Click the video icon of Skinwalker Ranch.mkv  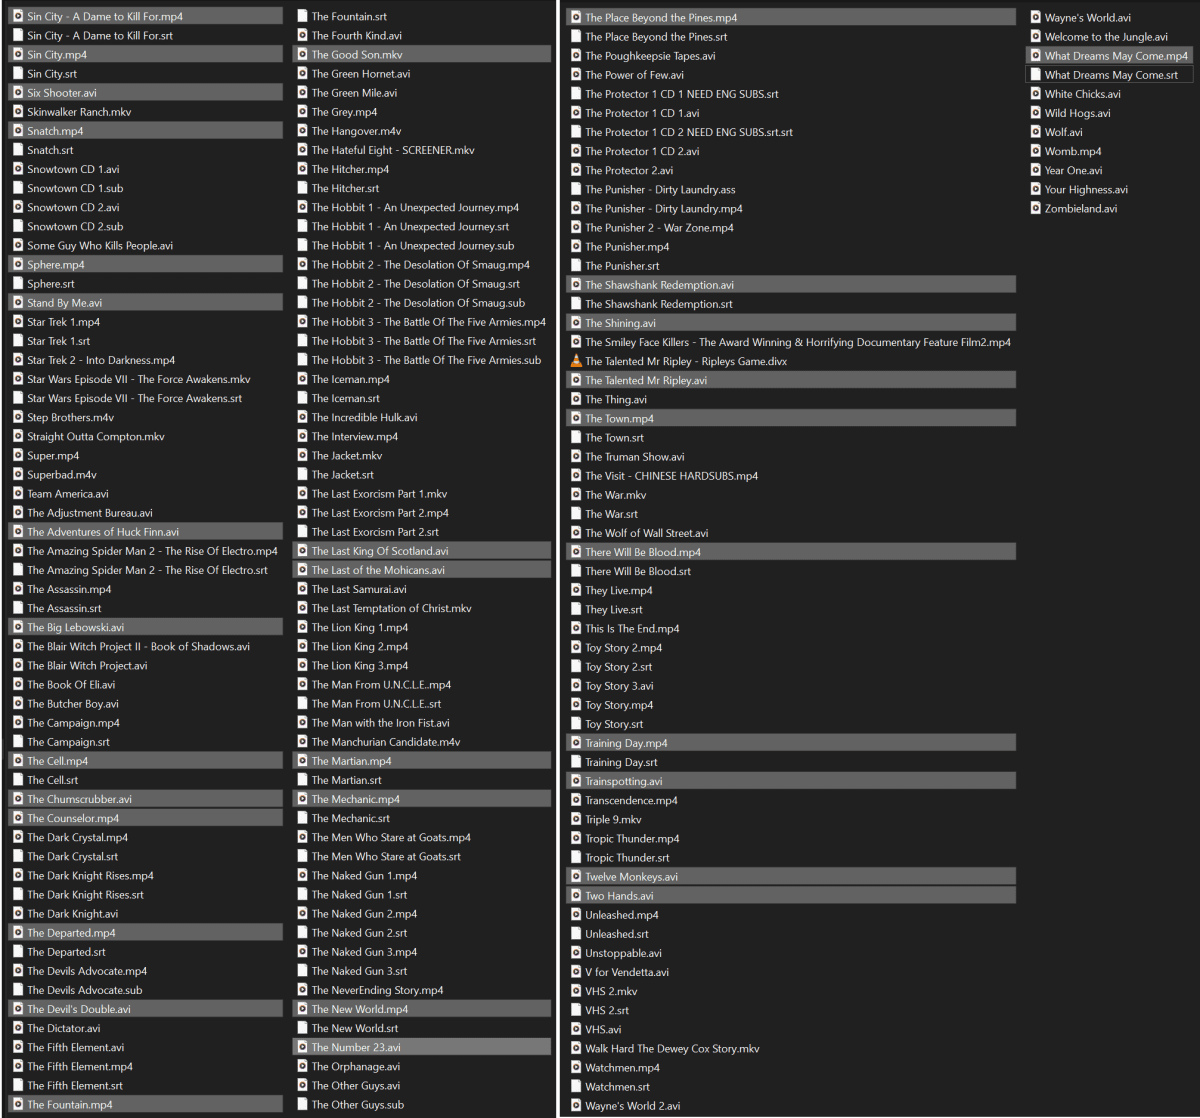[x=18, y=112]
